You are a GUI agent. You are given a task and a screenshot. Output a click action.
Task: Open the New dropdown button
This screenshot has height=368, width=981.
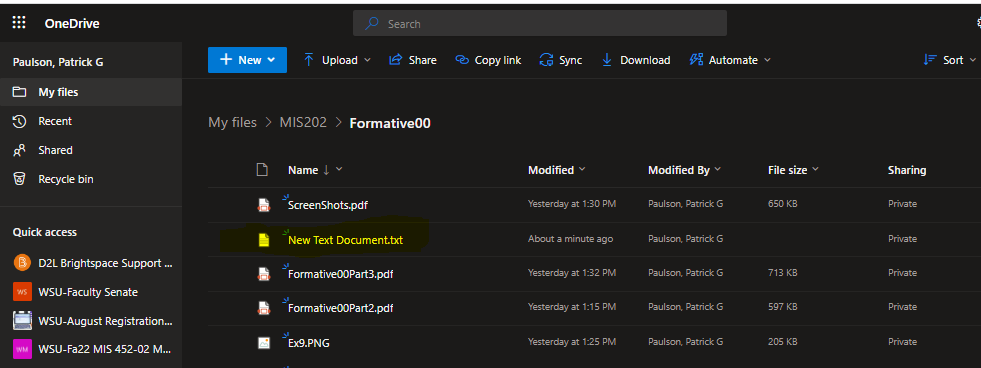click(x=247, y=60)
